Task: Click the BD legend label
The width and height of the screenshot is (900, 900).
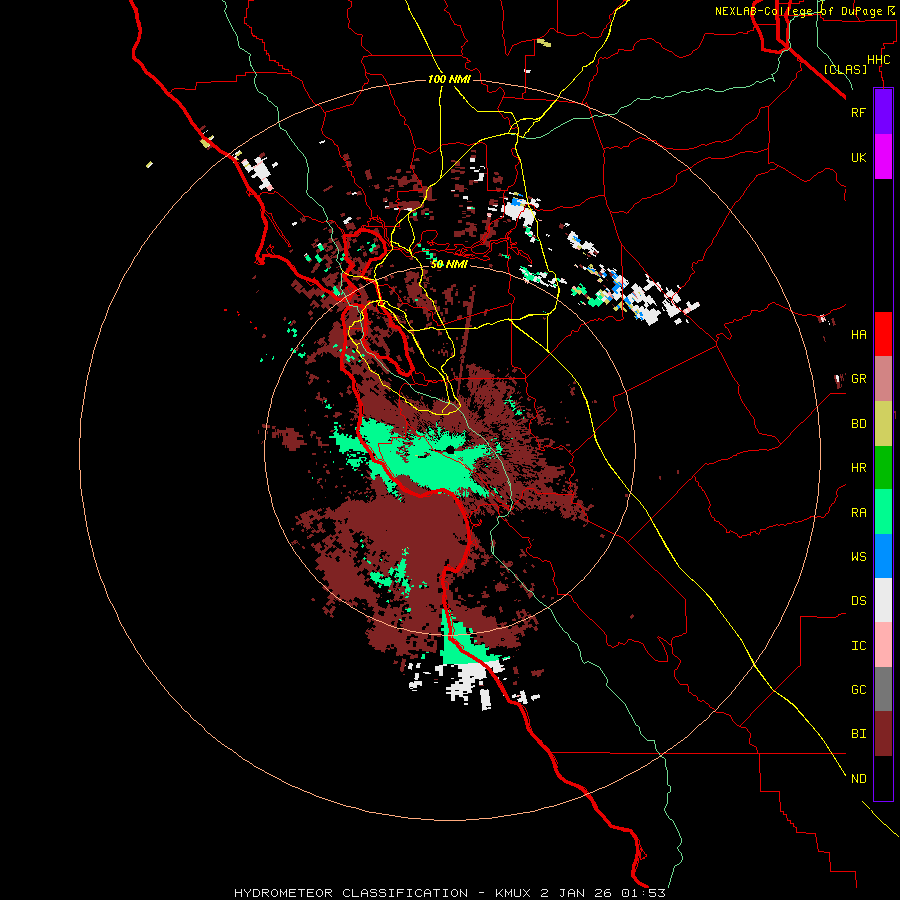Action: (x=859, y=424)
